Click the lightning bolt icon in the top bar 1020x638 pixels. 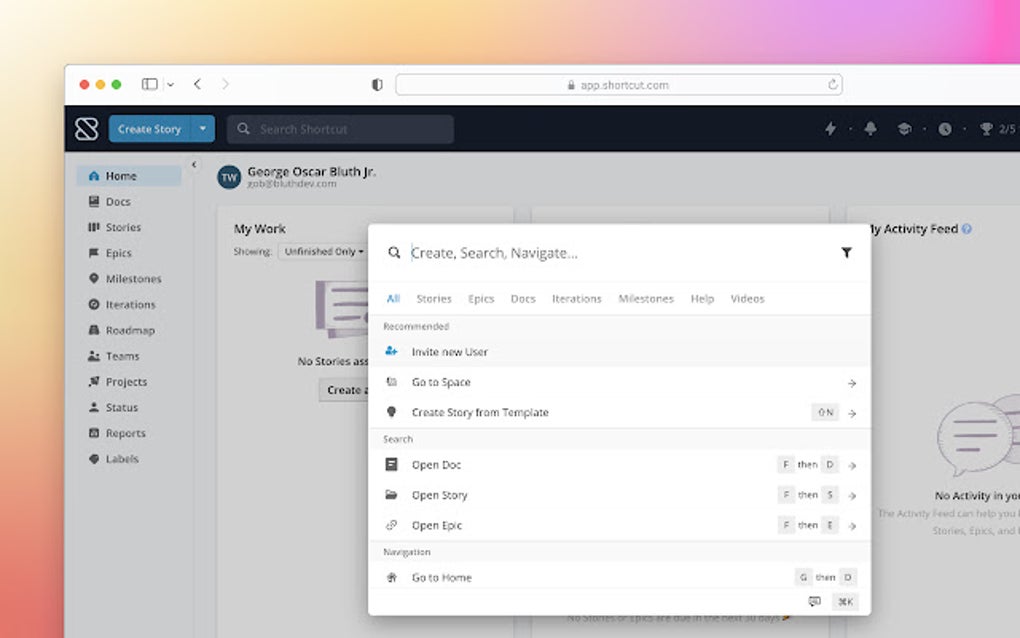click(x=830, y=129)
